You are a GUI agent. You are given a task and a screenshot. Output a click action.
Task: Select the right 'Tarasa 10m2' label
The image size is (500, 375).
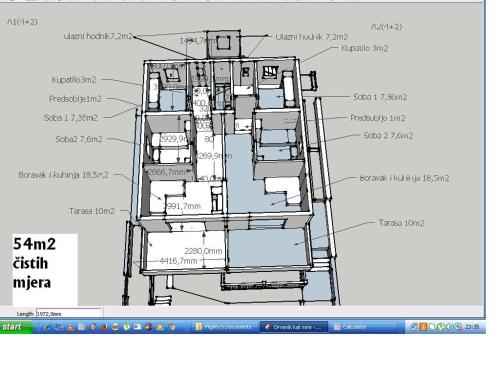(x=401, y=223)
